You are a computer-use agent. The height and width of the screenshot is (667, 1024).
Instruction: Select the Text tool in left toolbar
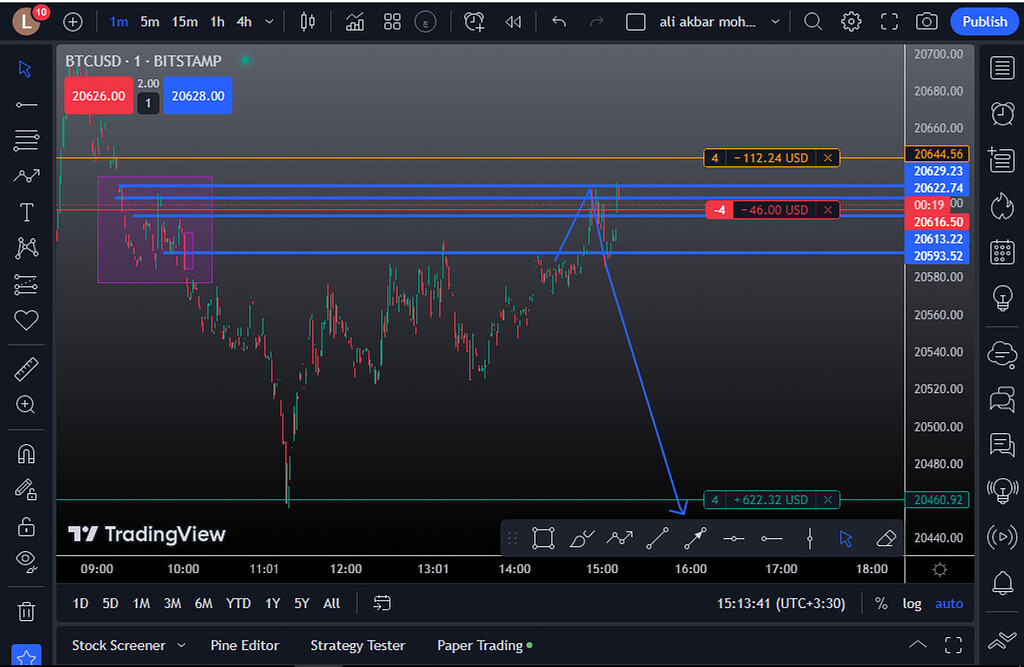click(26, 212)
